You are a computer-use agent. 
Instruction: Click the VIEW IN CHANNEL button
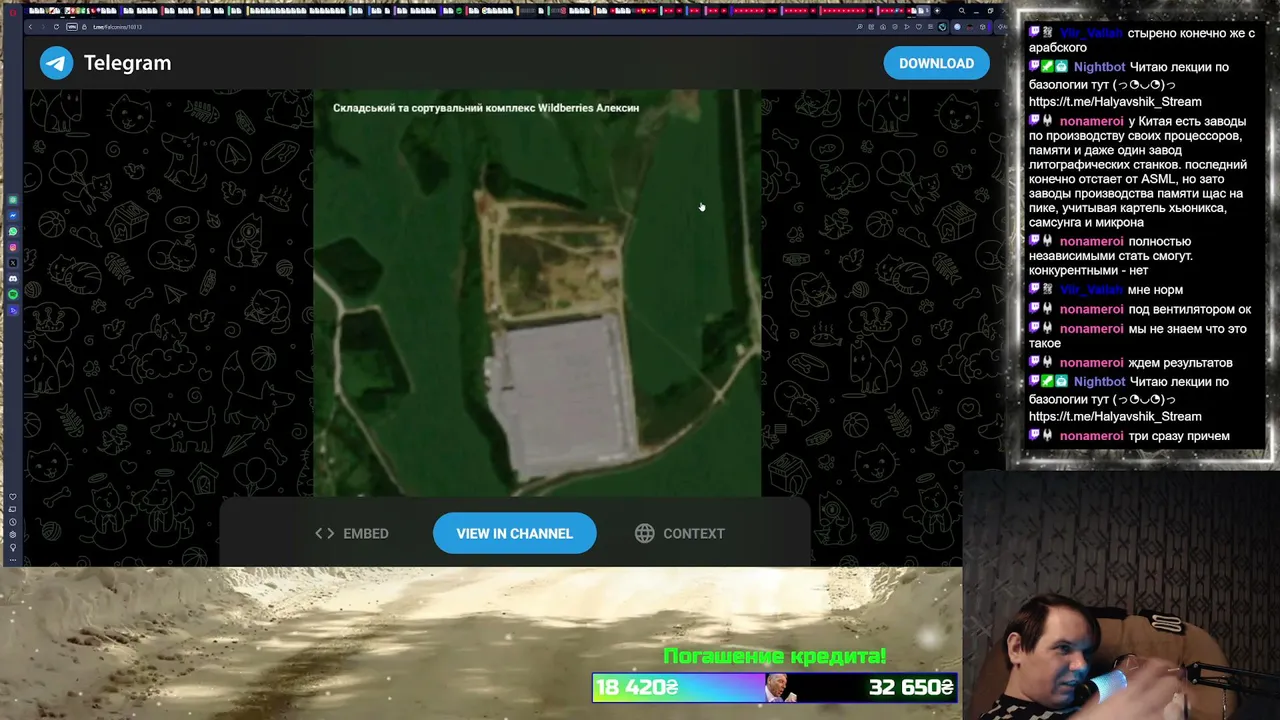(515, 534)
